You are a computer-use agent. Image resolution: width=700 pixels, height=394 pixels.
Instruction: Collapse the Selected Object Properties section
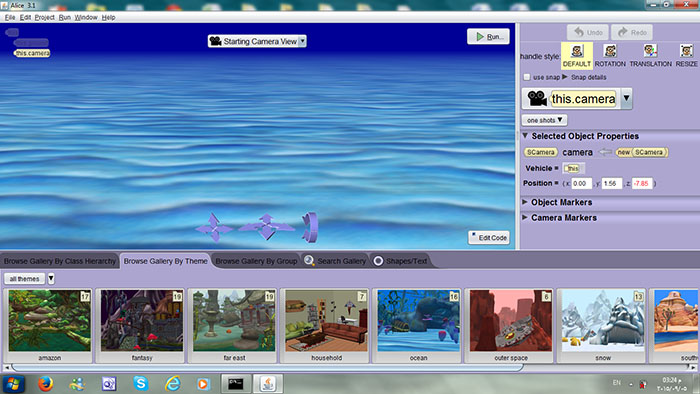pos(525,136)
